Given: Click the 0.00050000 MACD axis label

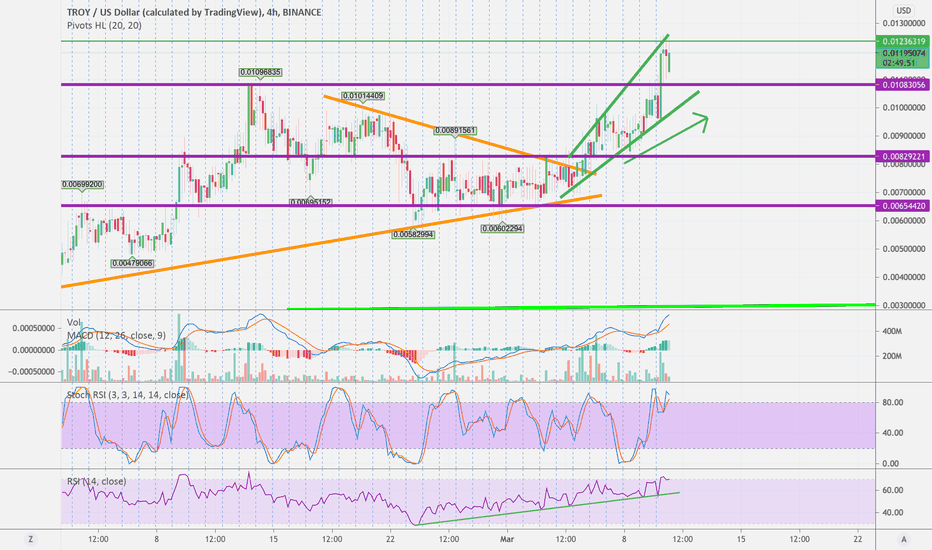Looking at the screenshot, I should point(34,328).
